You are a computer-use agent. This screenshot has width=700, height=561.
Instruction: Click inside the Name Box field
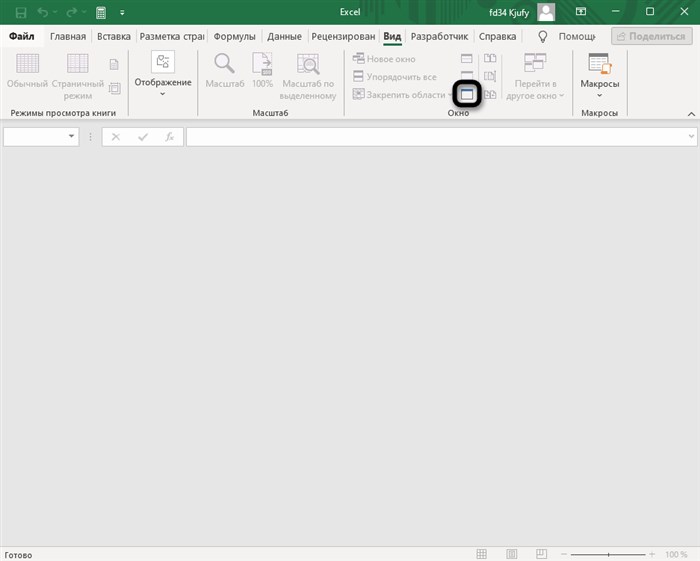[35, 137]
